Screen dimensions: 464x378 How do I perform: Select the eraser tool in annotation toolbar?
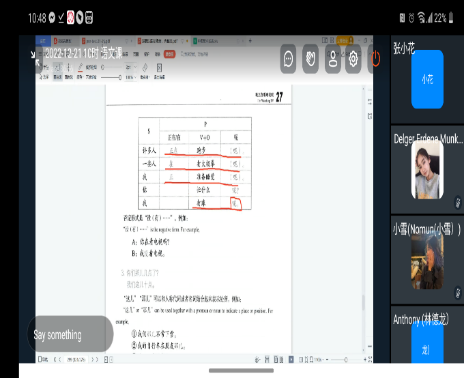click(145, 68)
